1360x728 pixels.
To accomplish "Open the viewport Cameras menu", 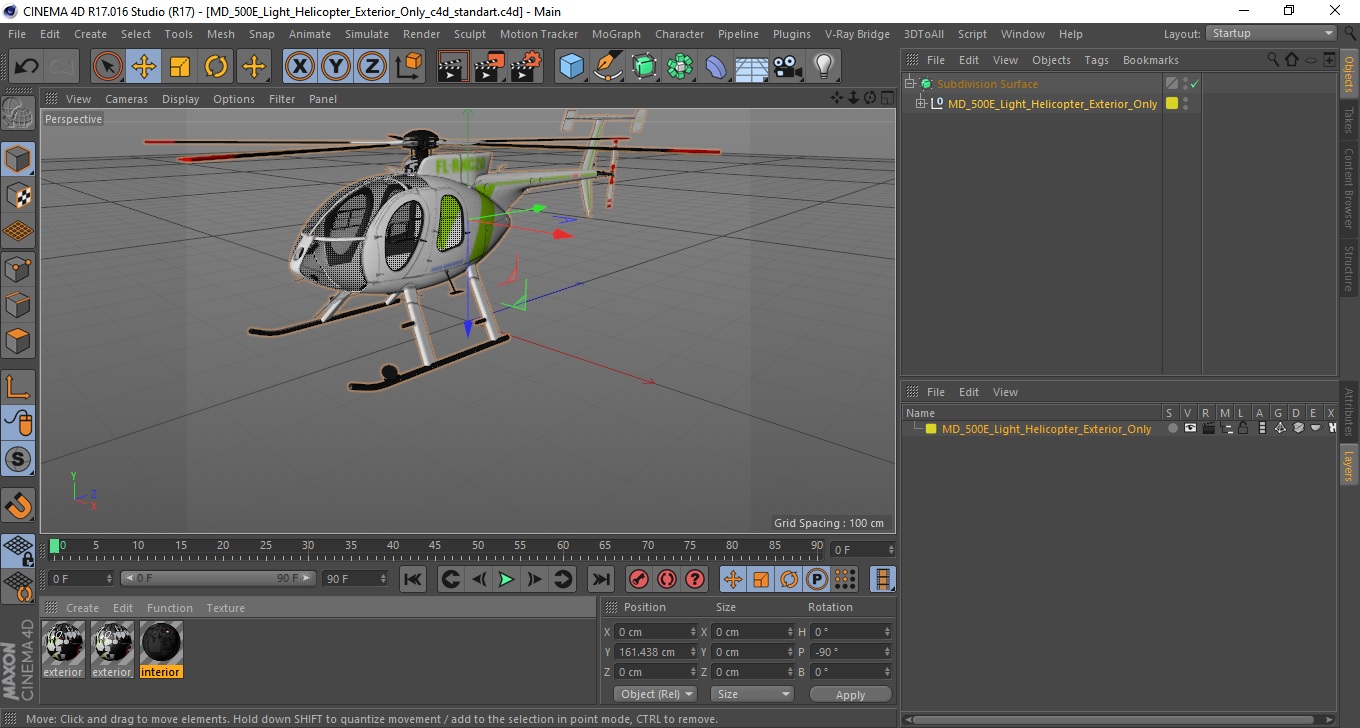I will point(126,99).
